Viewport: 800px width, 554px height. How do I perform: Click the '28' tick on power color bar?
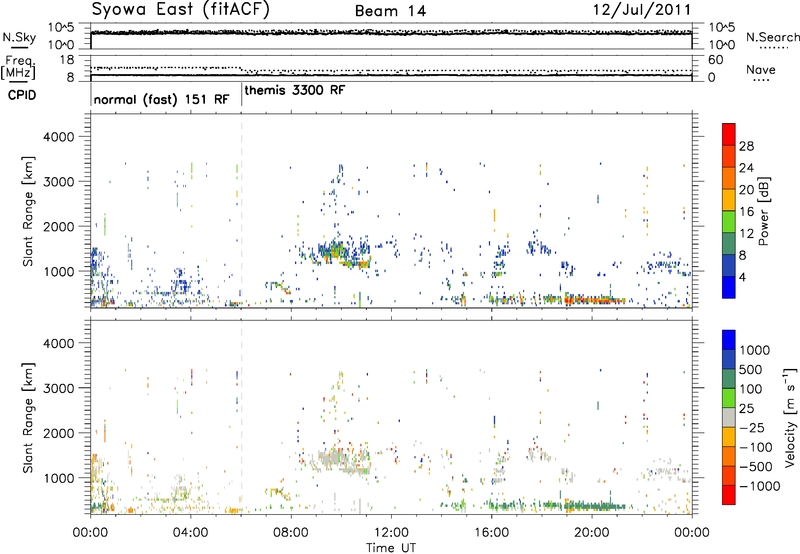point(746,146)
